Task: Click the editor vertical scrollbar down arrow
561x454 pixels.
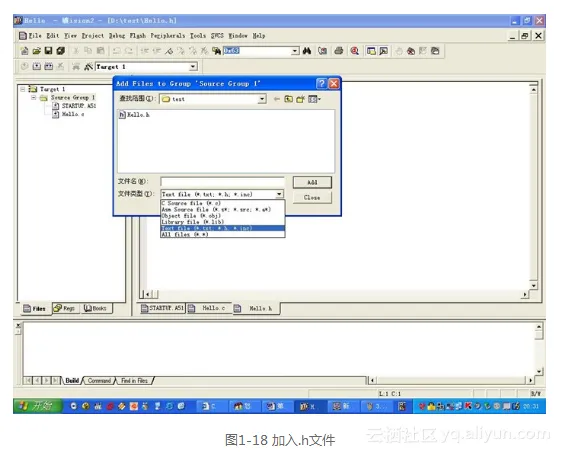Action: pos(533,285)
